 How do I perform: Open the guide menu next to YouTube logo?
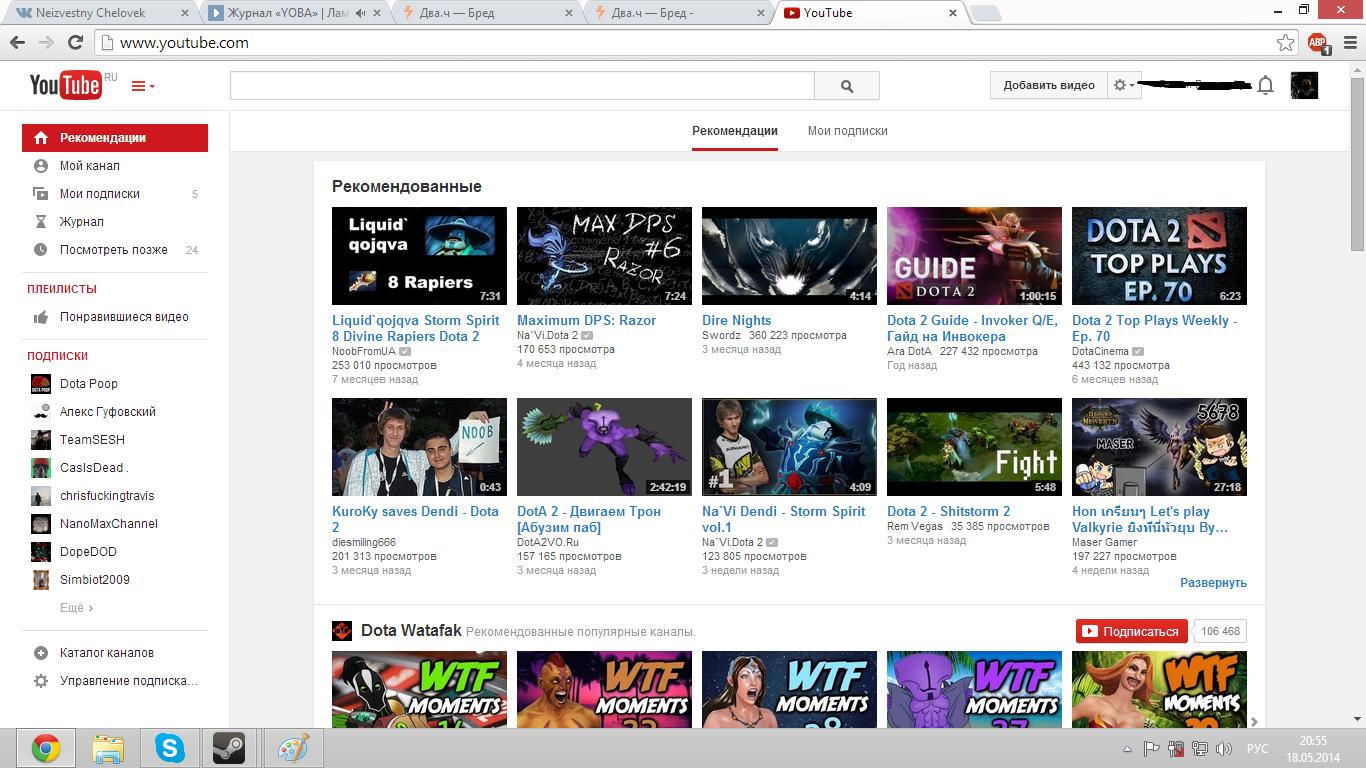tap(143, 86)
